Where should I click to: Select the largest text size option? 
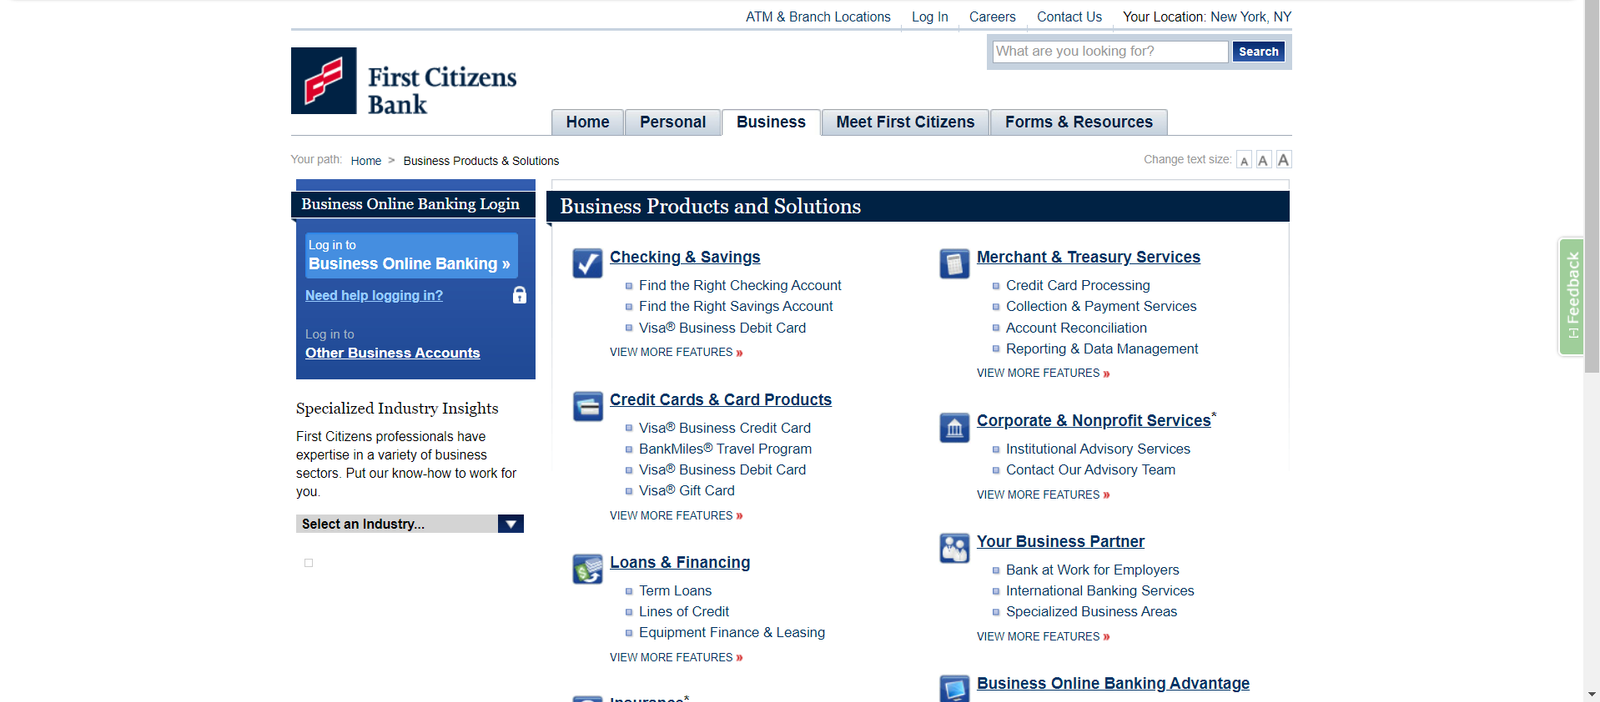tap(1283, 160)
